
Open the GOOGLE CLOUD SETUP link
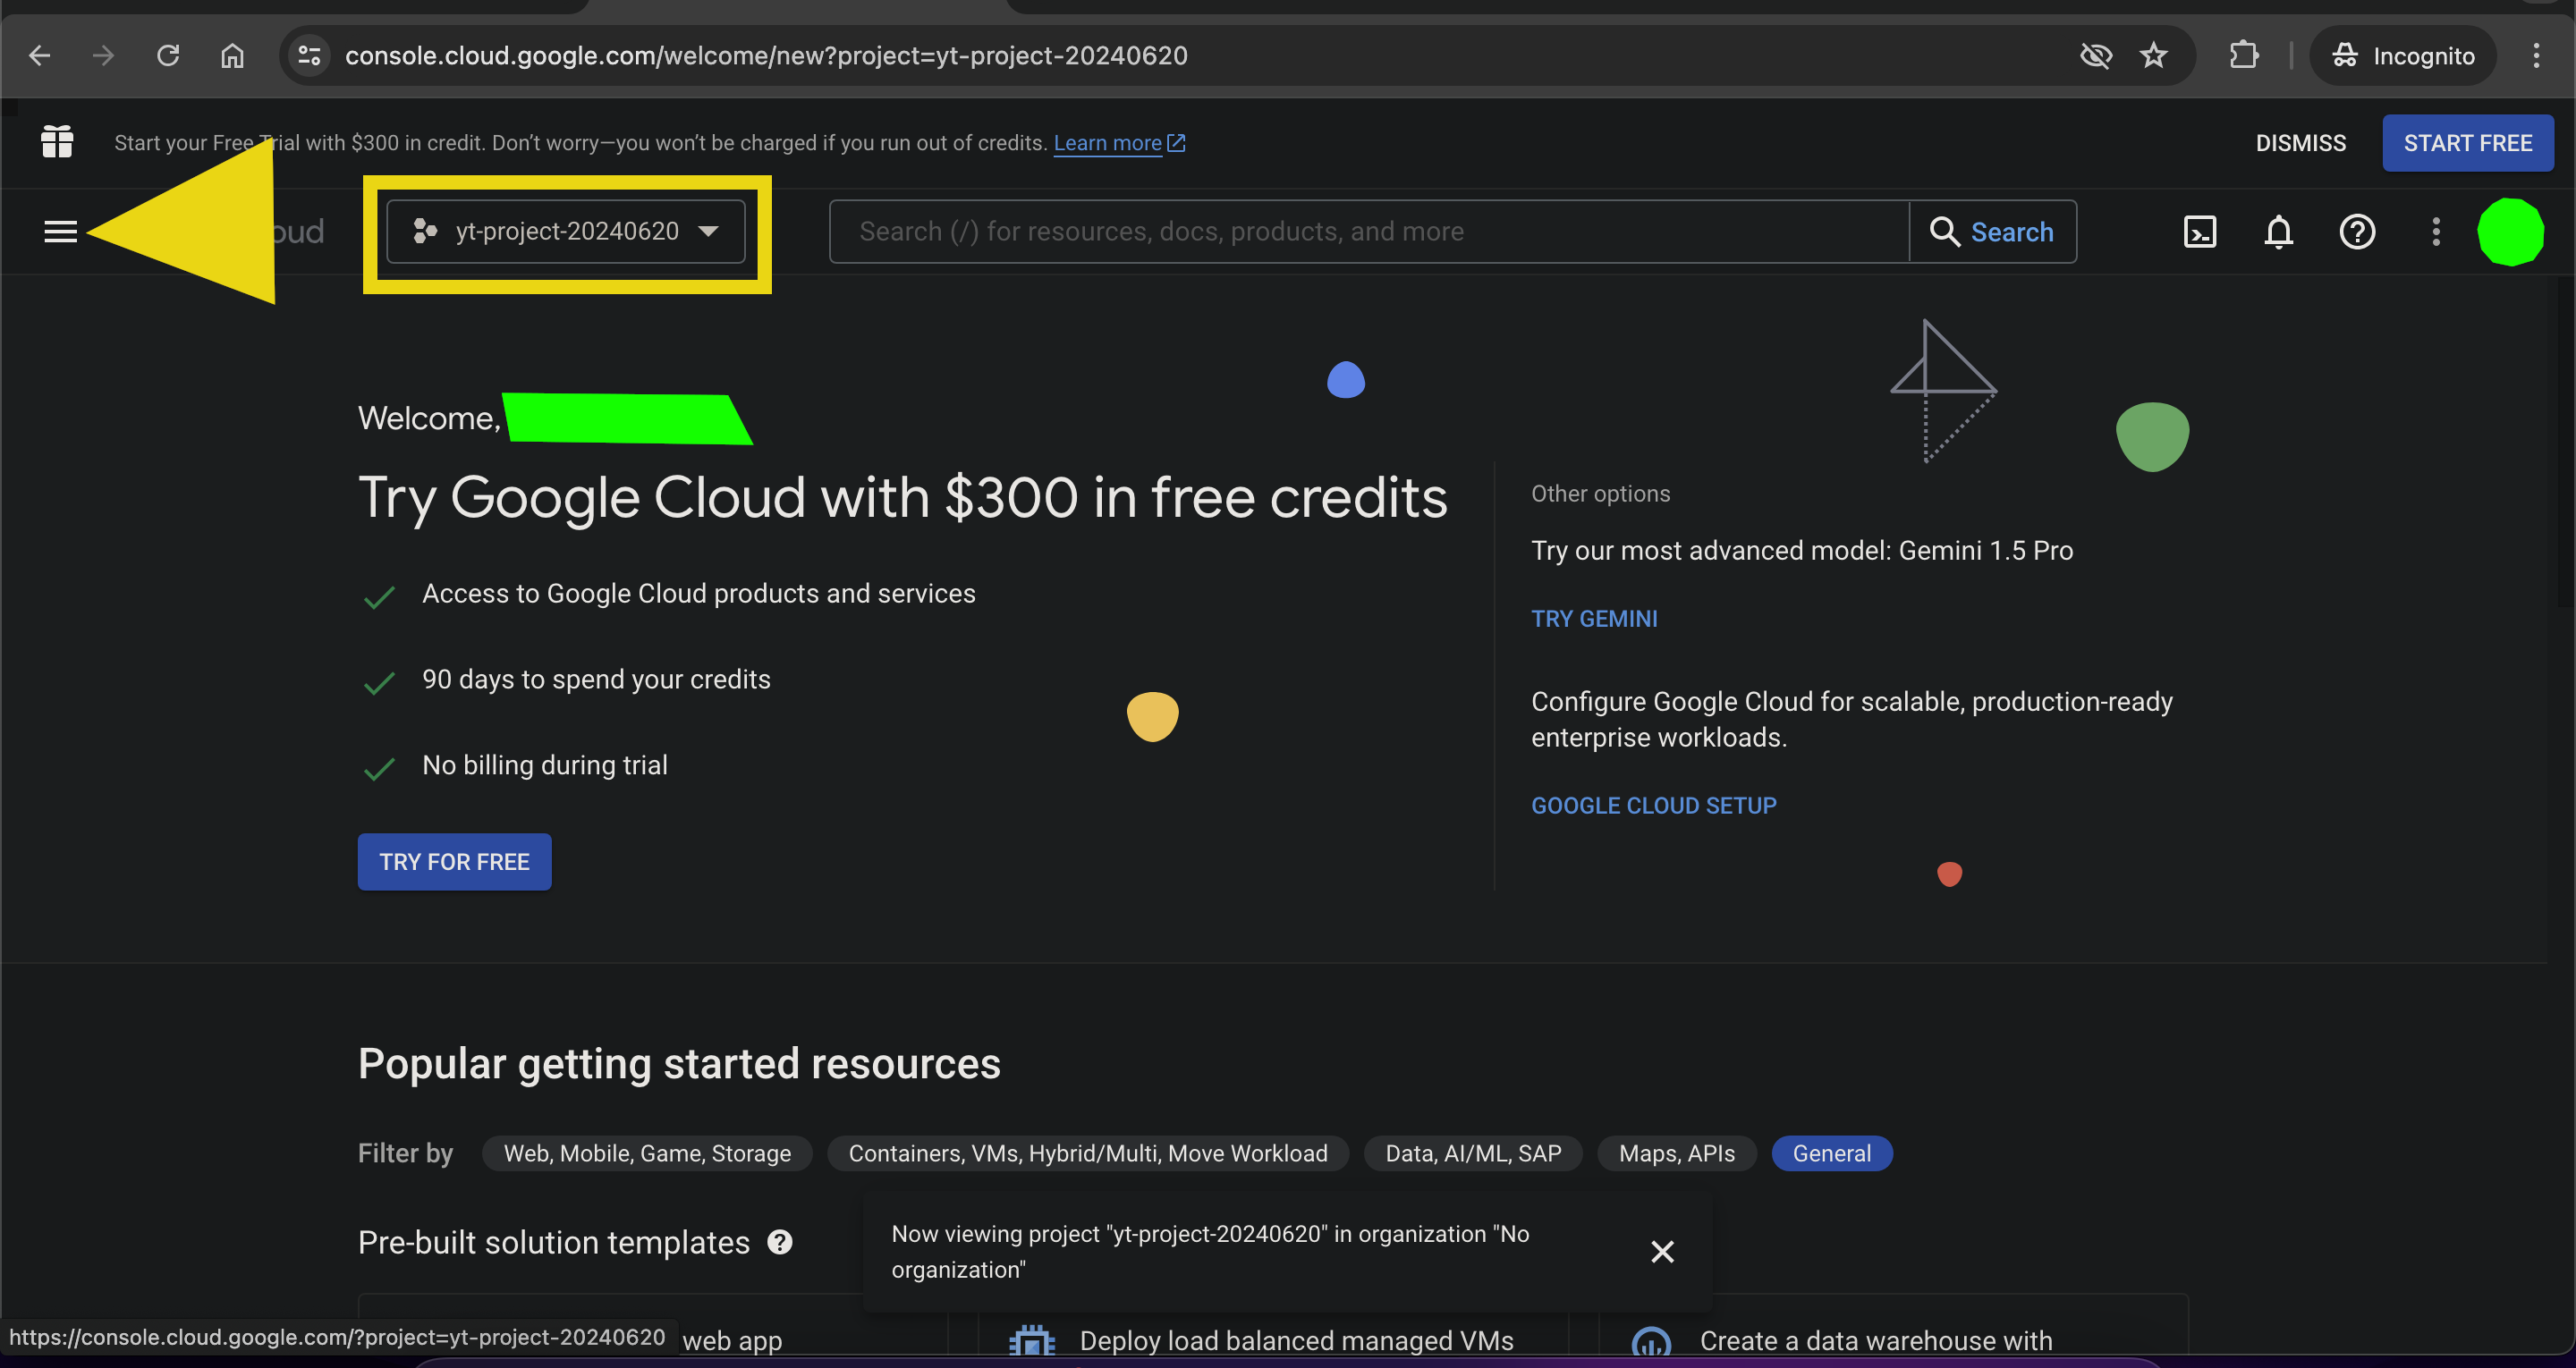tap(1654, 806)
